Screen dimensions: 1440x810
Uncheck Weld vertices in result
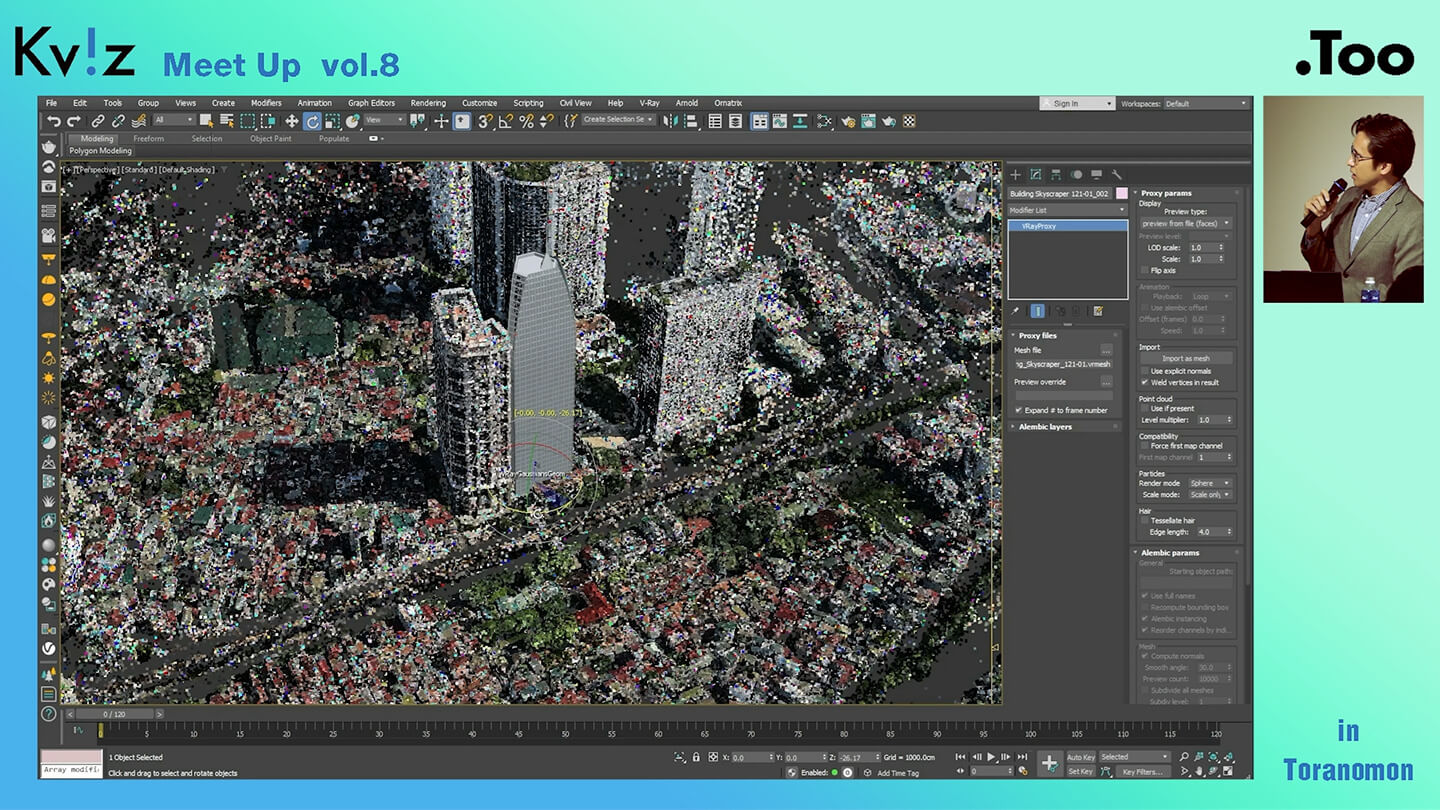point(1145,382)
